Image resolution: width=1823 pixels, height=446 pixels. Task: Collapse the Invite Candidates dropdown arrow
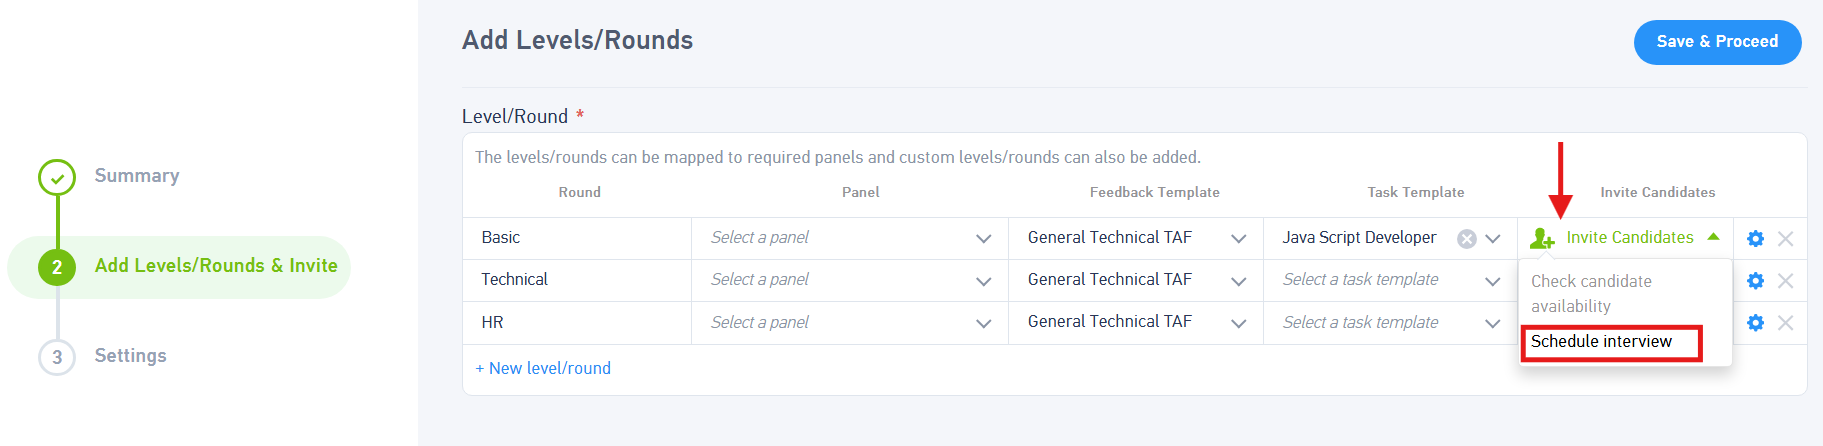[x=1713, y=237]
